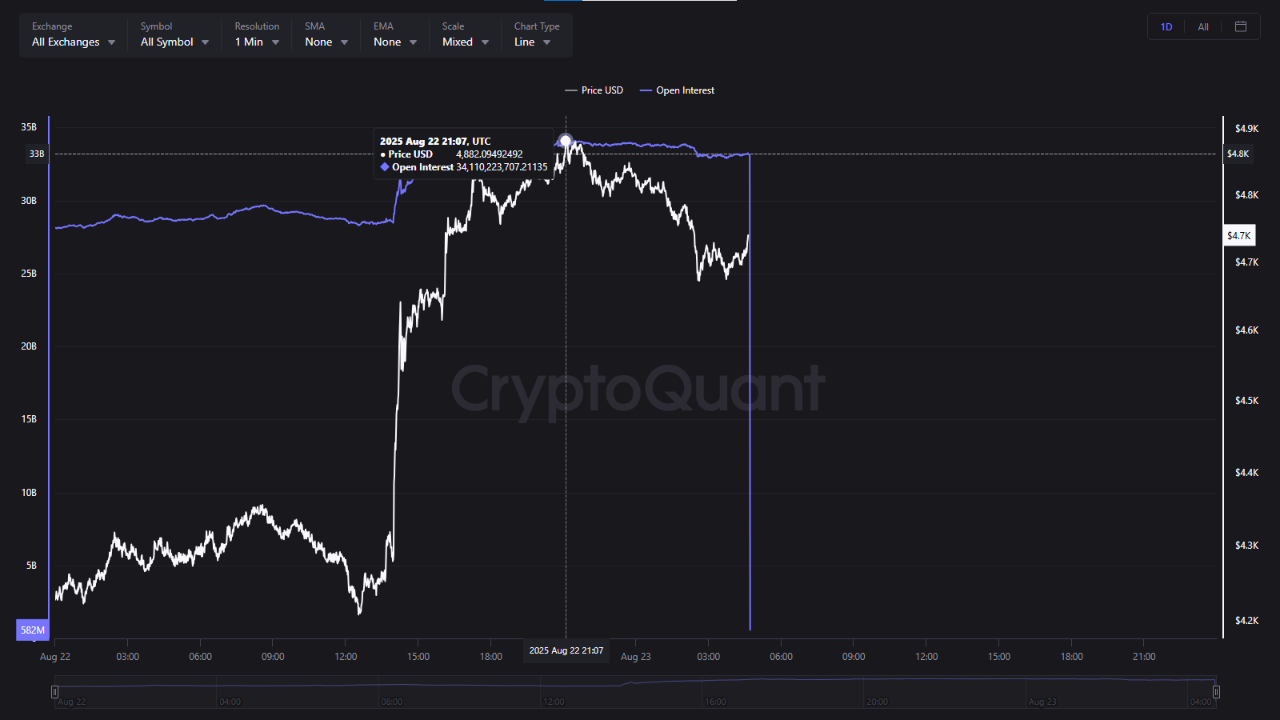Click the right handle of range navigator
1280x720 pixels.
tap(1216, 691)
